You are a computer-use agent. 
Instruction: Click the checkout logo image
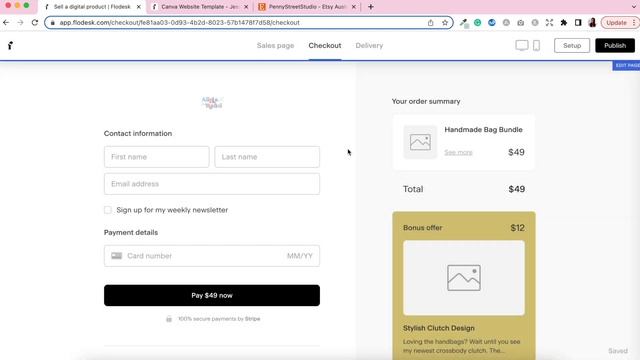coord(212,102)
